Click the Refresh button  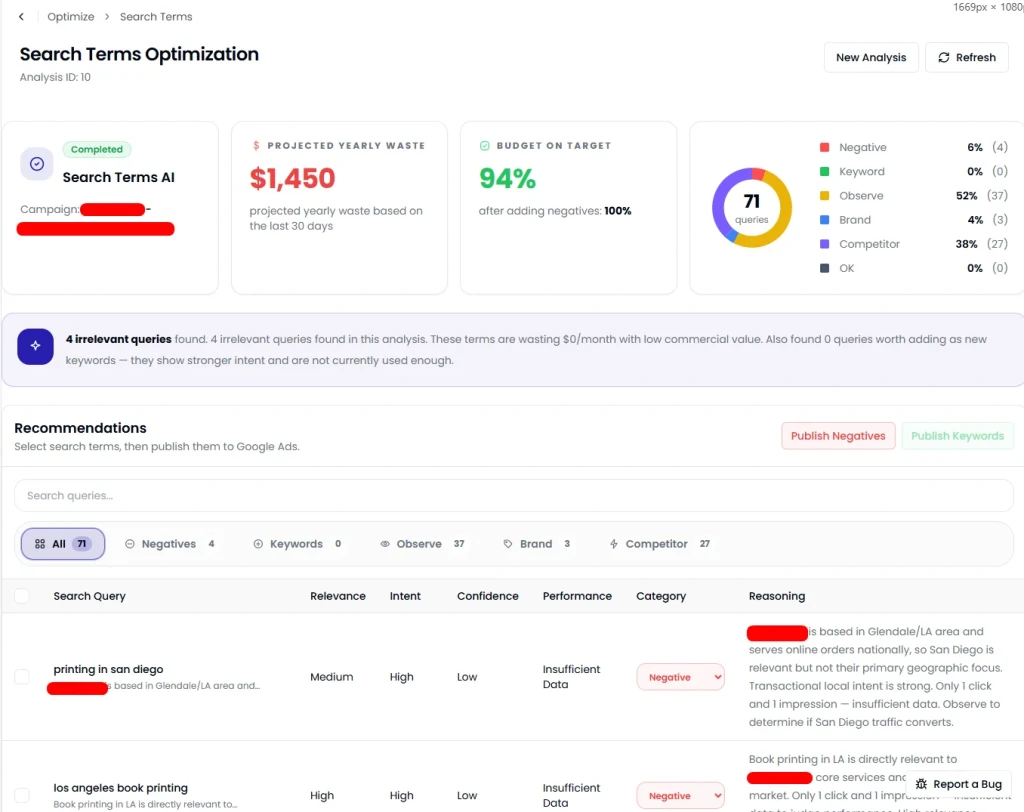967,57
